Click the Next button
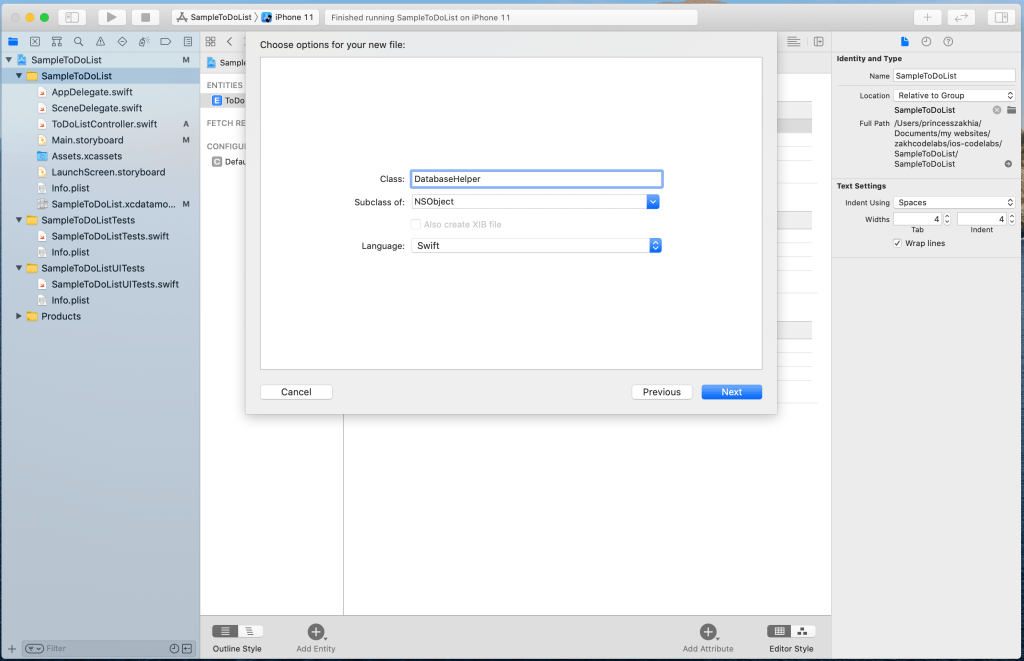The image size is (1024, 661). click(x=731, y=392)
